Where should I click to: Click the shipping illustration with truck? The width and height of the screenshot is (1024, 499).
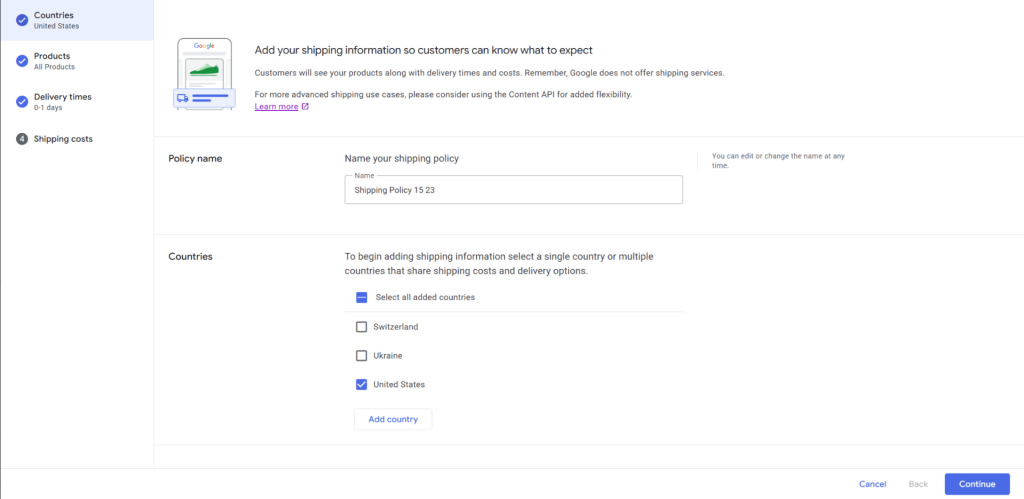pos(204,74)
